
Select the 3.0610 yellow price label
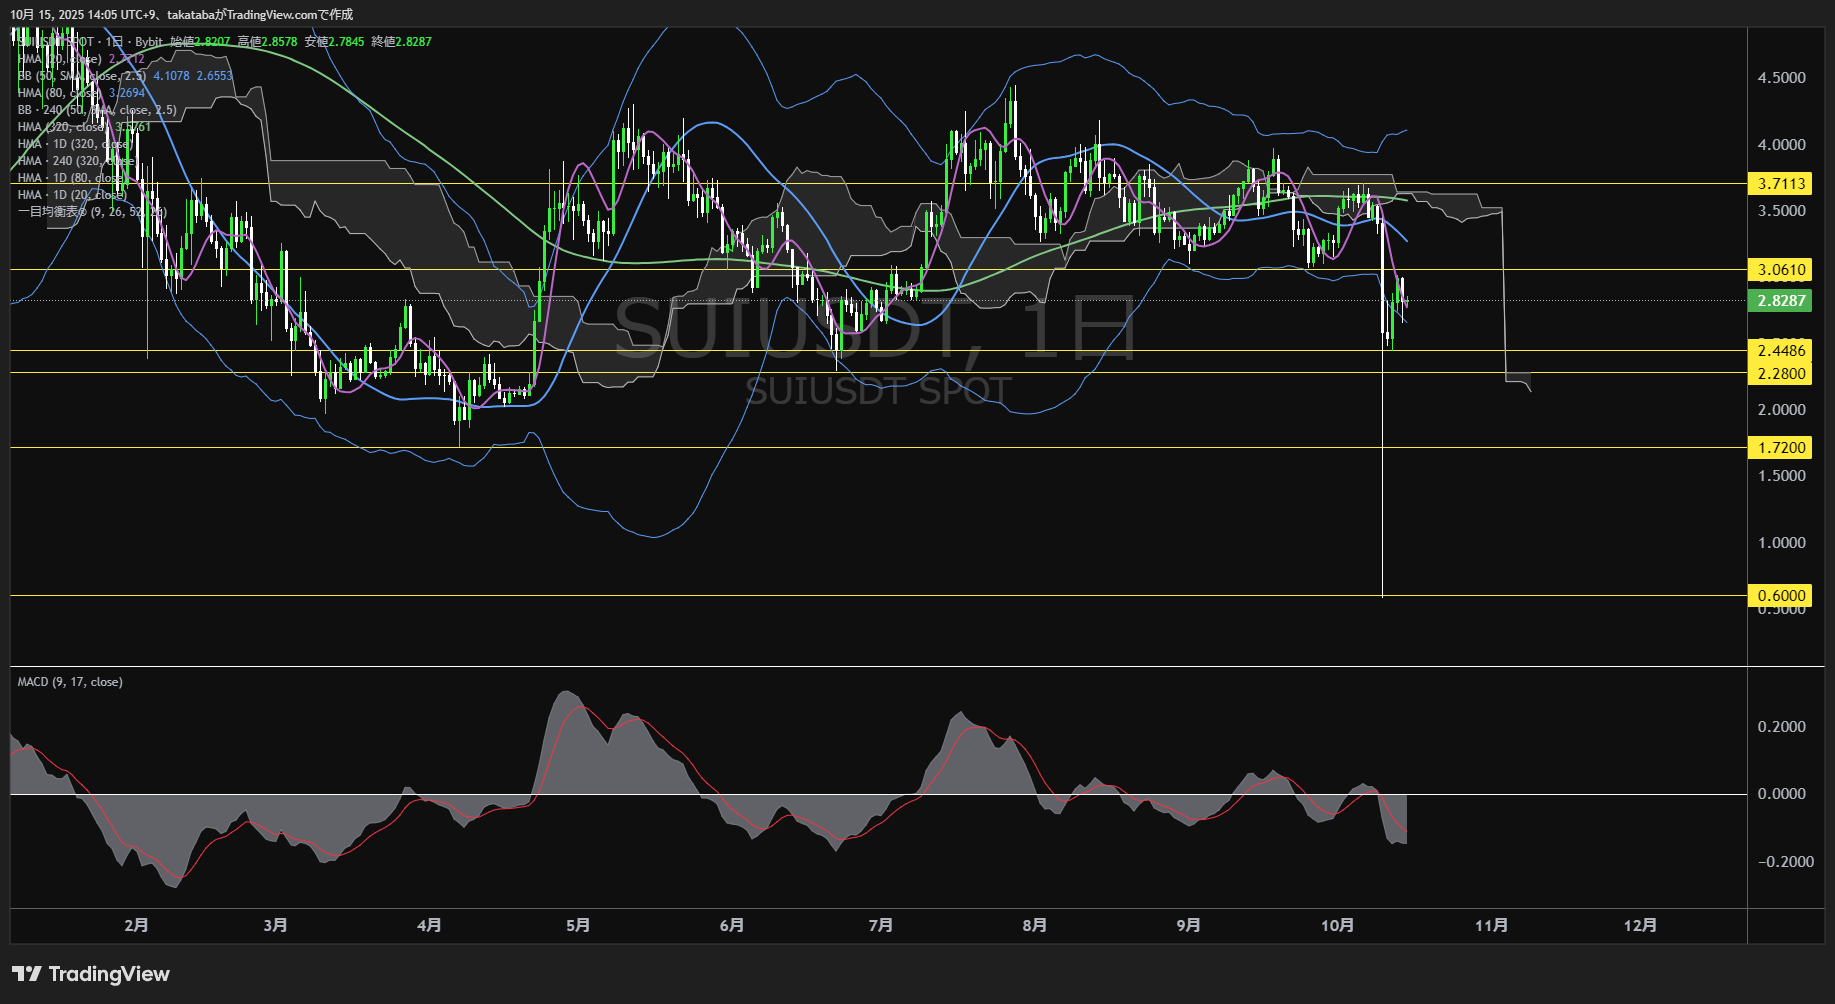1781,270
